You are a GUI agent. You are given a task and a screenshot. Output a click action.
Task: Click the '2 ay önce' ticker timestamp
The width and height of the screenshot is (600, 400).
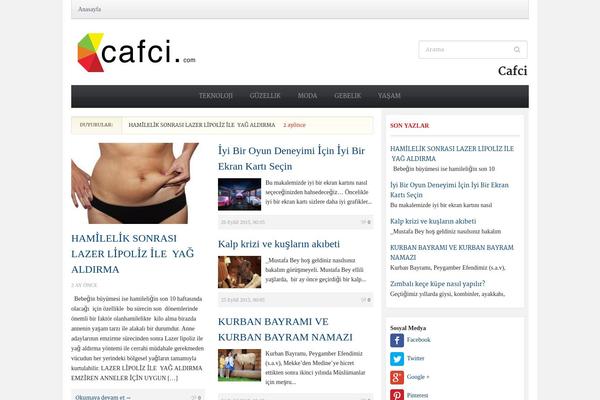(294, 125)
